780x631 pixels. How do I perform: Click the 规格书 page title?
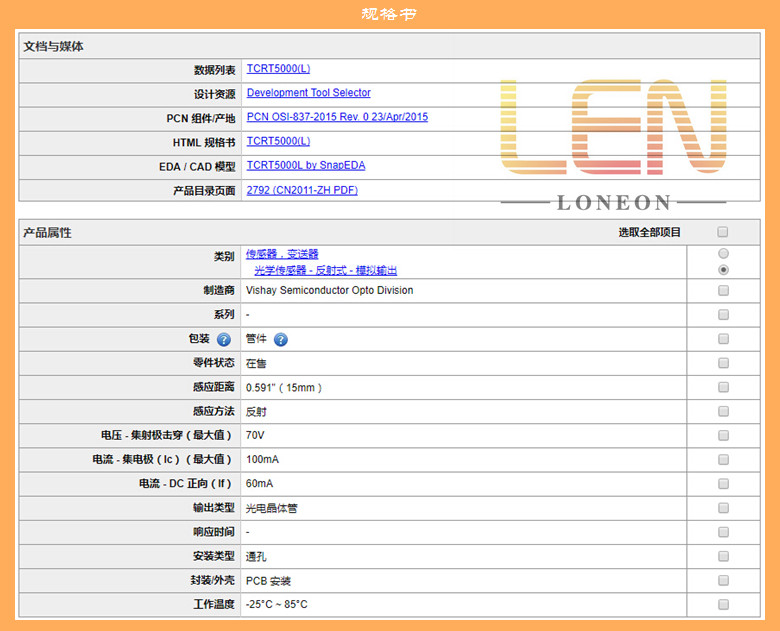389,14
